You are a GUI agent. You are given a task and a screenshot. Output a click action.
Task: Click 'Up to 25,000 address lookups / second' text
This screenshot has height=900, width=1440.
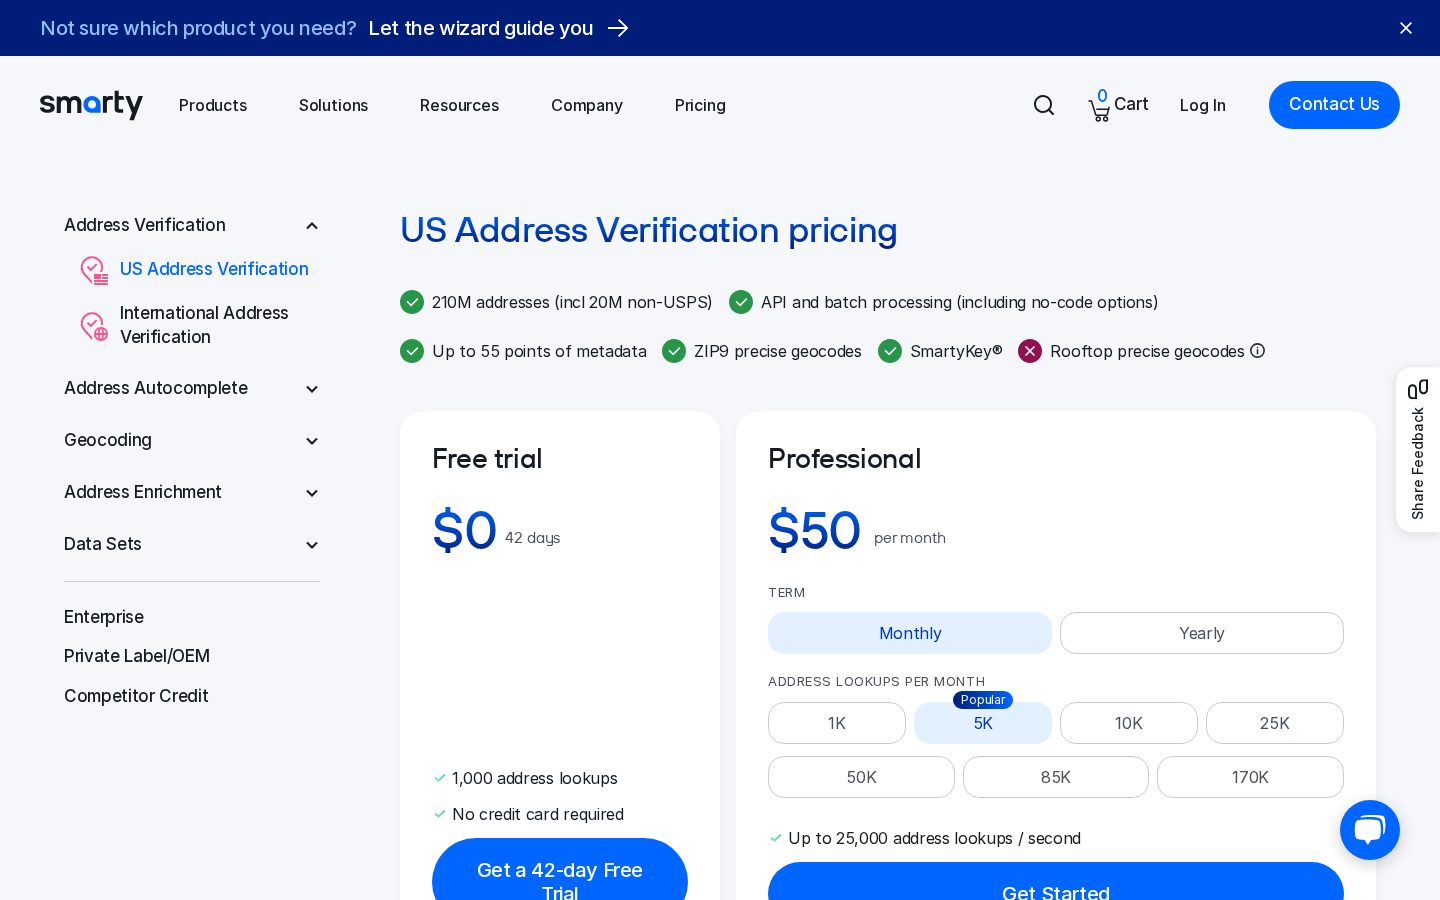pos(934,838)
